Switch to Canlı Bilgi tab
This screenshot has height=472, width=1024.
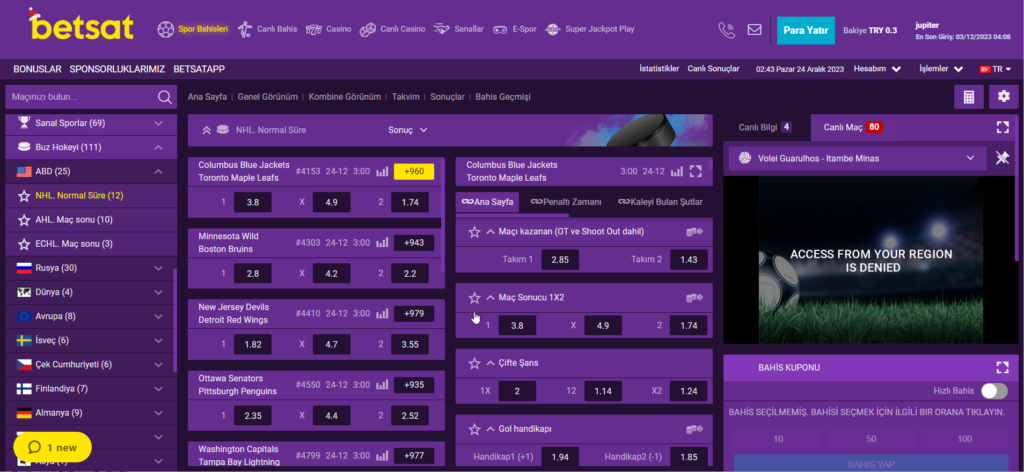(765, 127)
